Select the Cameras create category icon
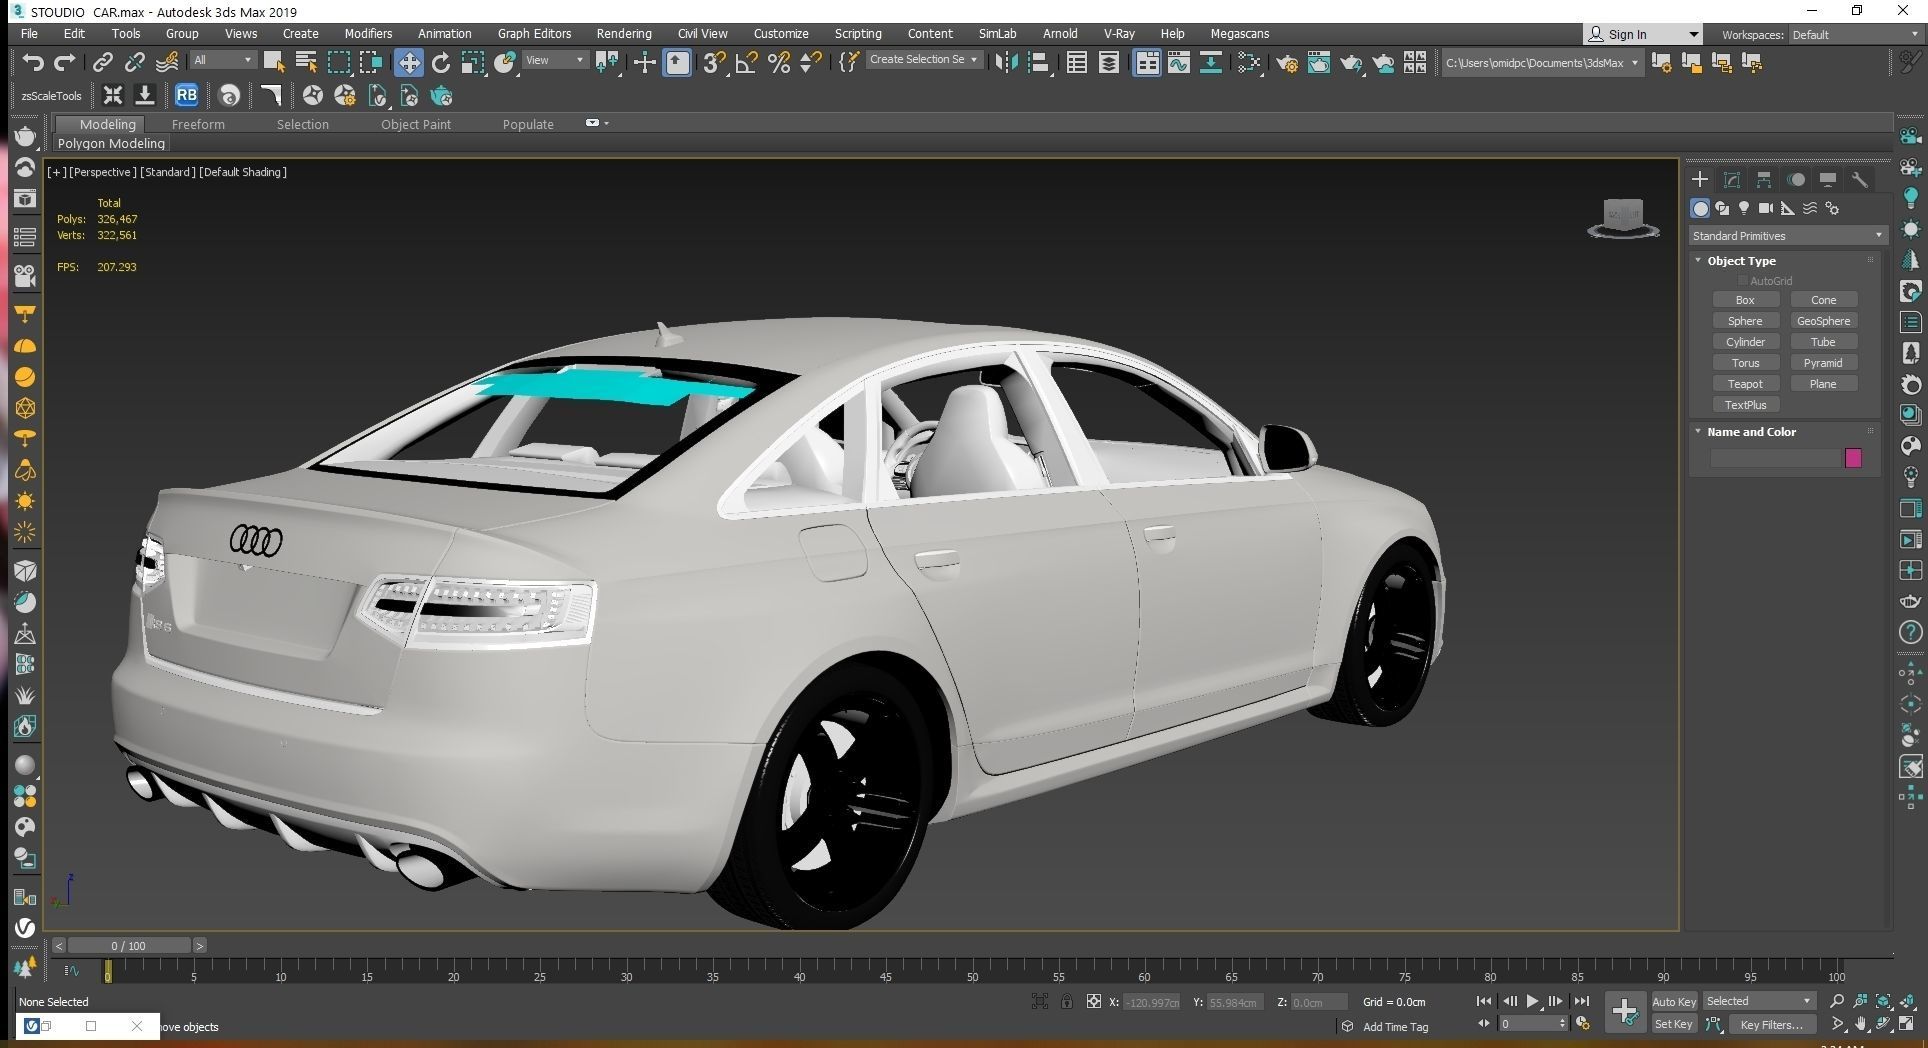The height and width of the screenshot is (1048, 1928). [1766, 208]
